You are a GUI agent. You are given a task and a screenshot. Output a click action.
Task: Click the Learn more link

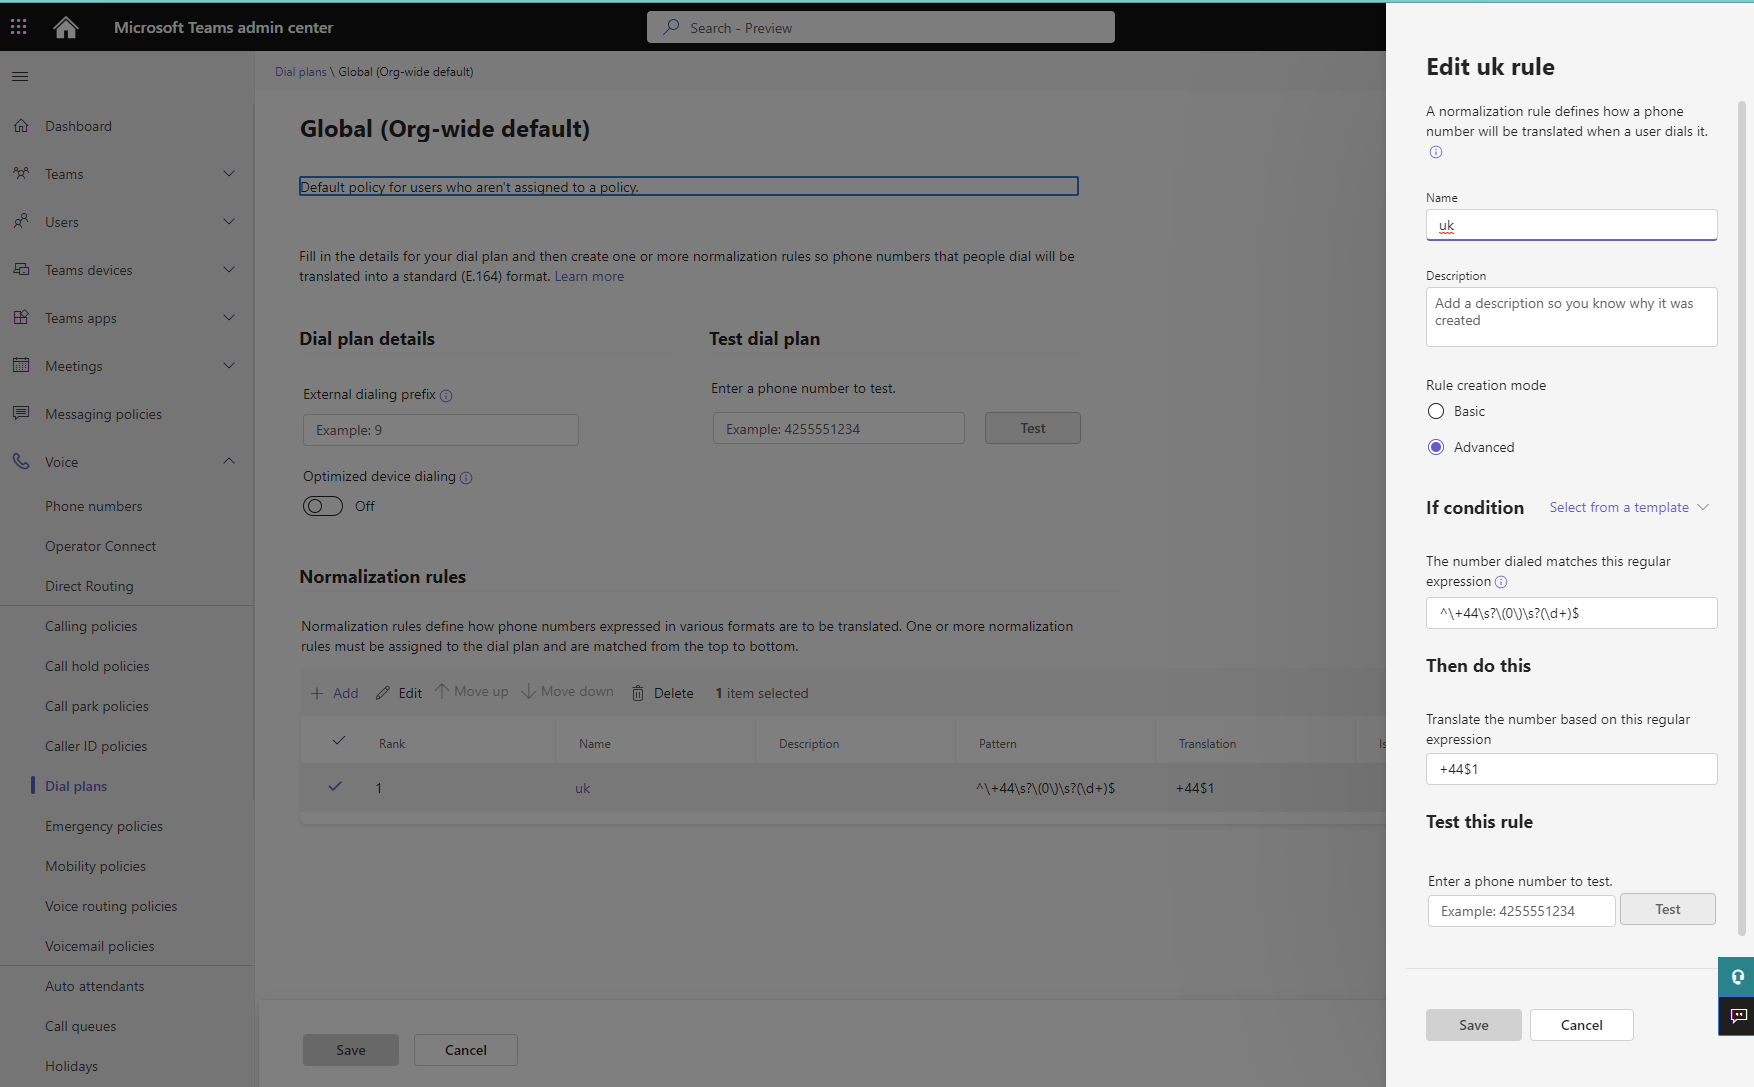tap(589, 276)
